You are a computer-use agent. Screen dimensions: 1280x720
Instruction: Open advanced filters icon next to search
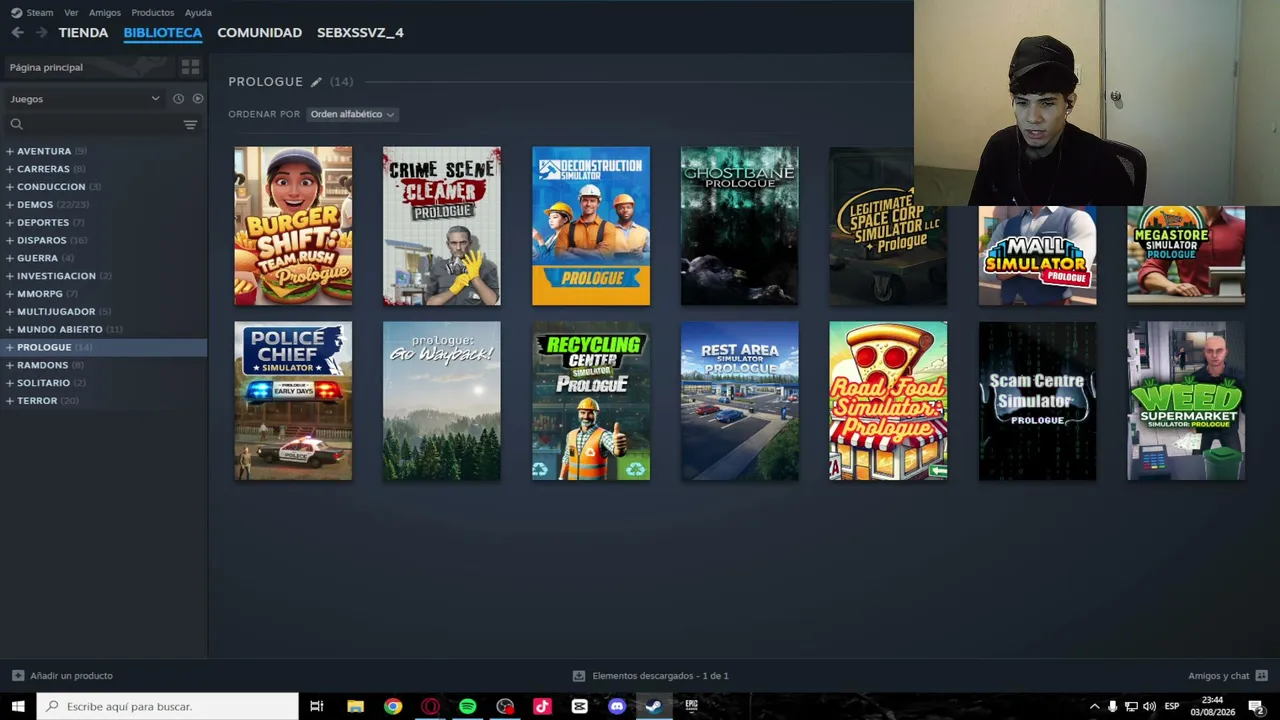click(x=190, y=124)
